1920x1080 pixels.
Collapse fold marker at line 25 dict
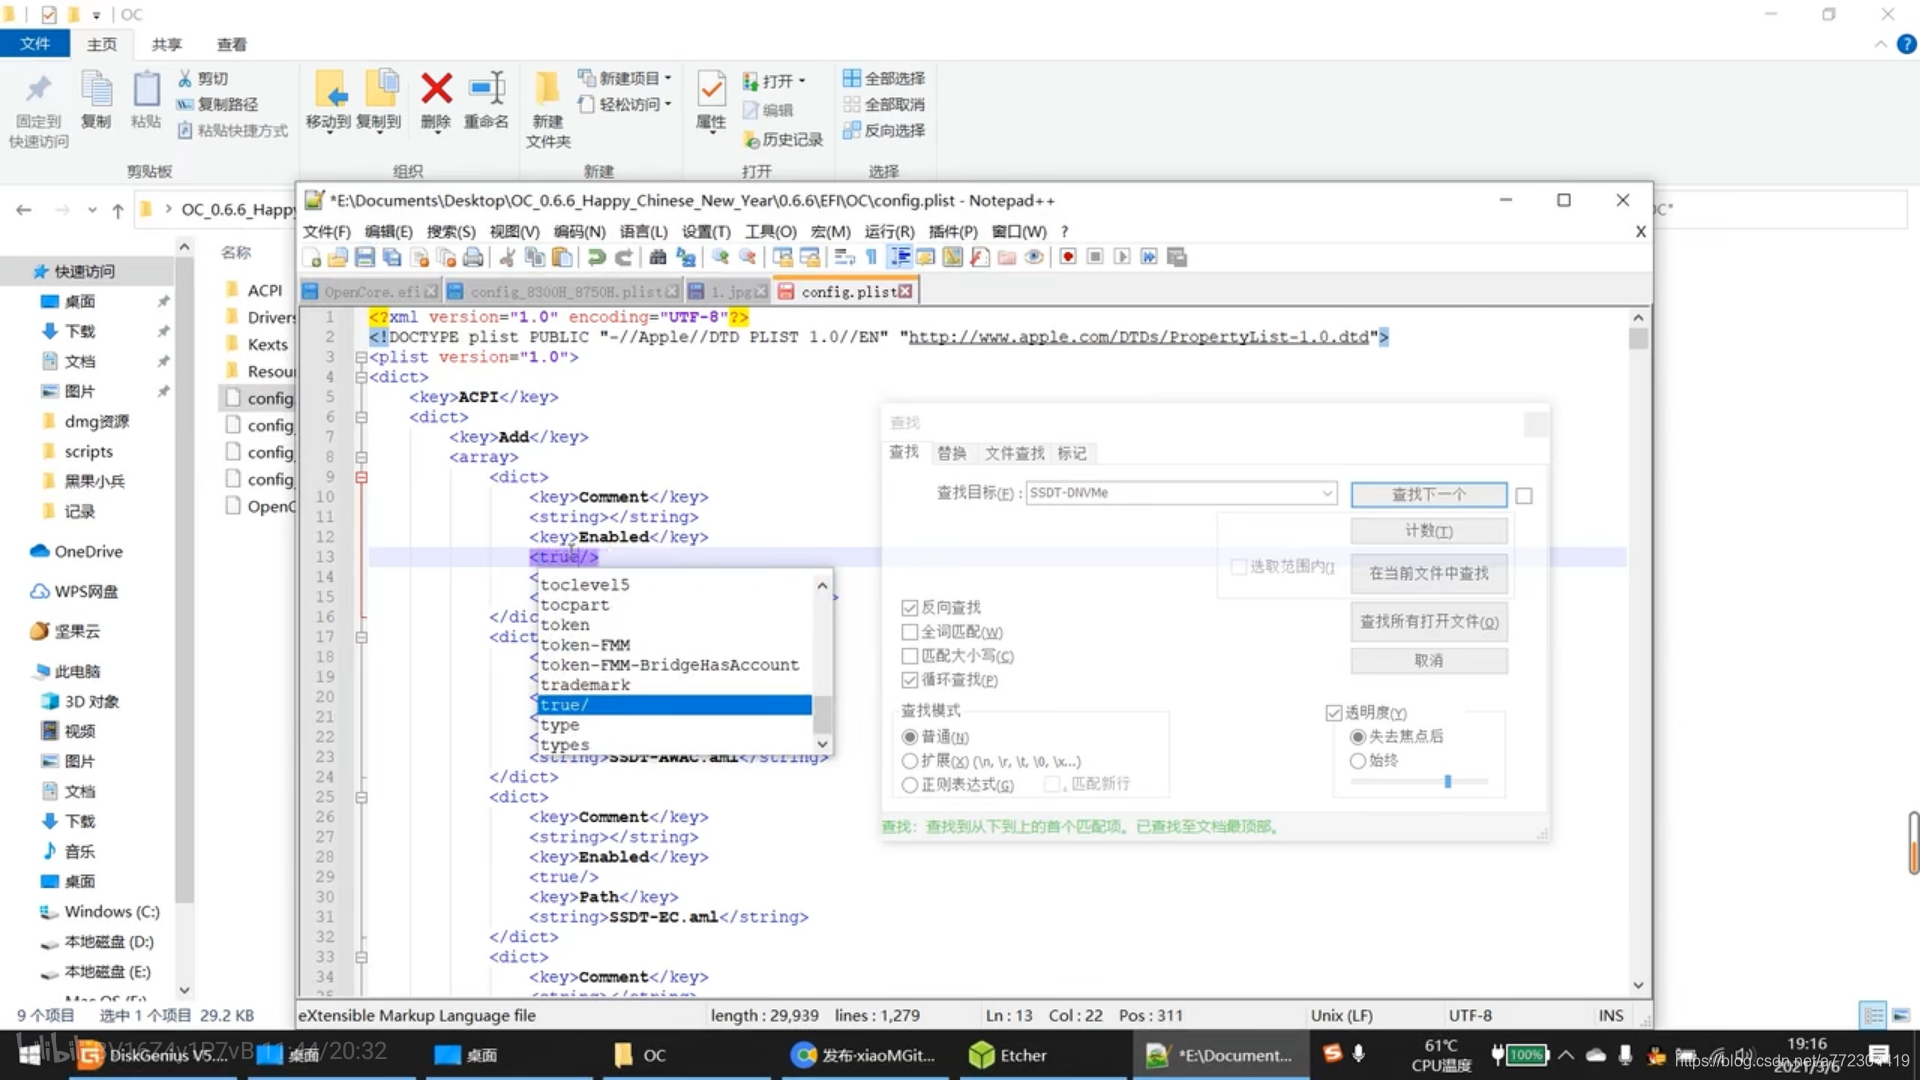[x=361, y=797]
